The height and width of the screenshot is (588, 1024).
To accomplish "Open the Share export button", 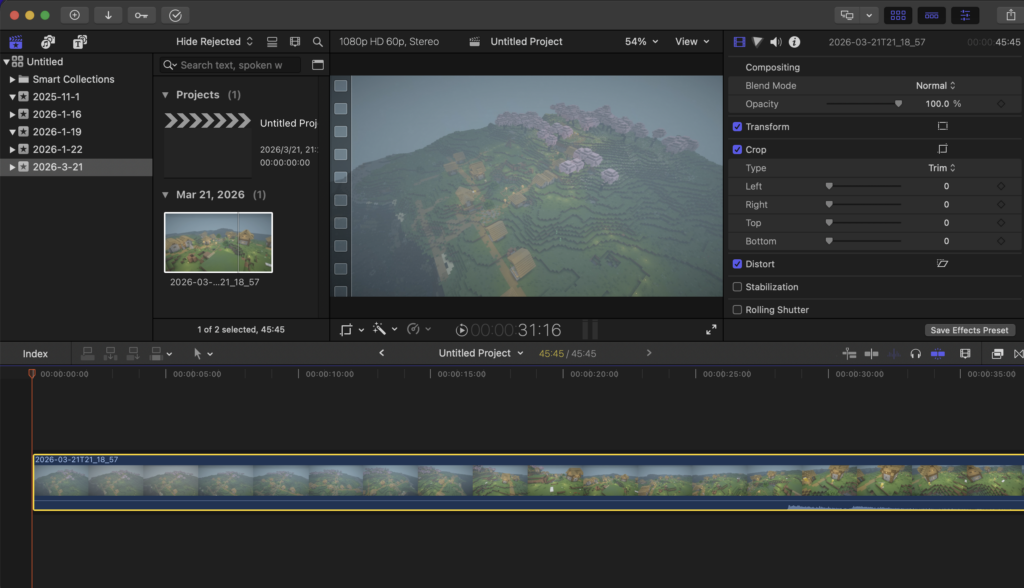I will point(1009,15).
